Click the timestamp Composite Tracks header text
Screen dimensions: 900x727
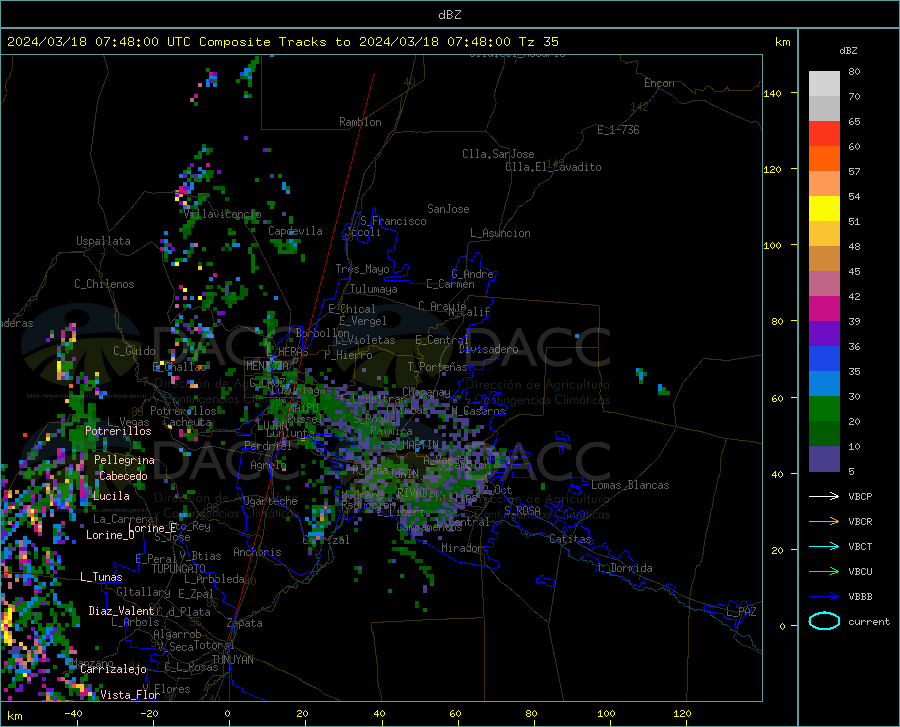[x=282, y=42]
